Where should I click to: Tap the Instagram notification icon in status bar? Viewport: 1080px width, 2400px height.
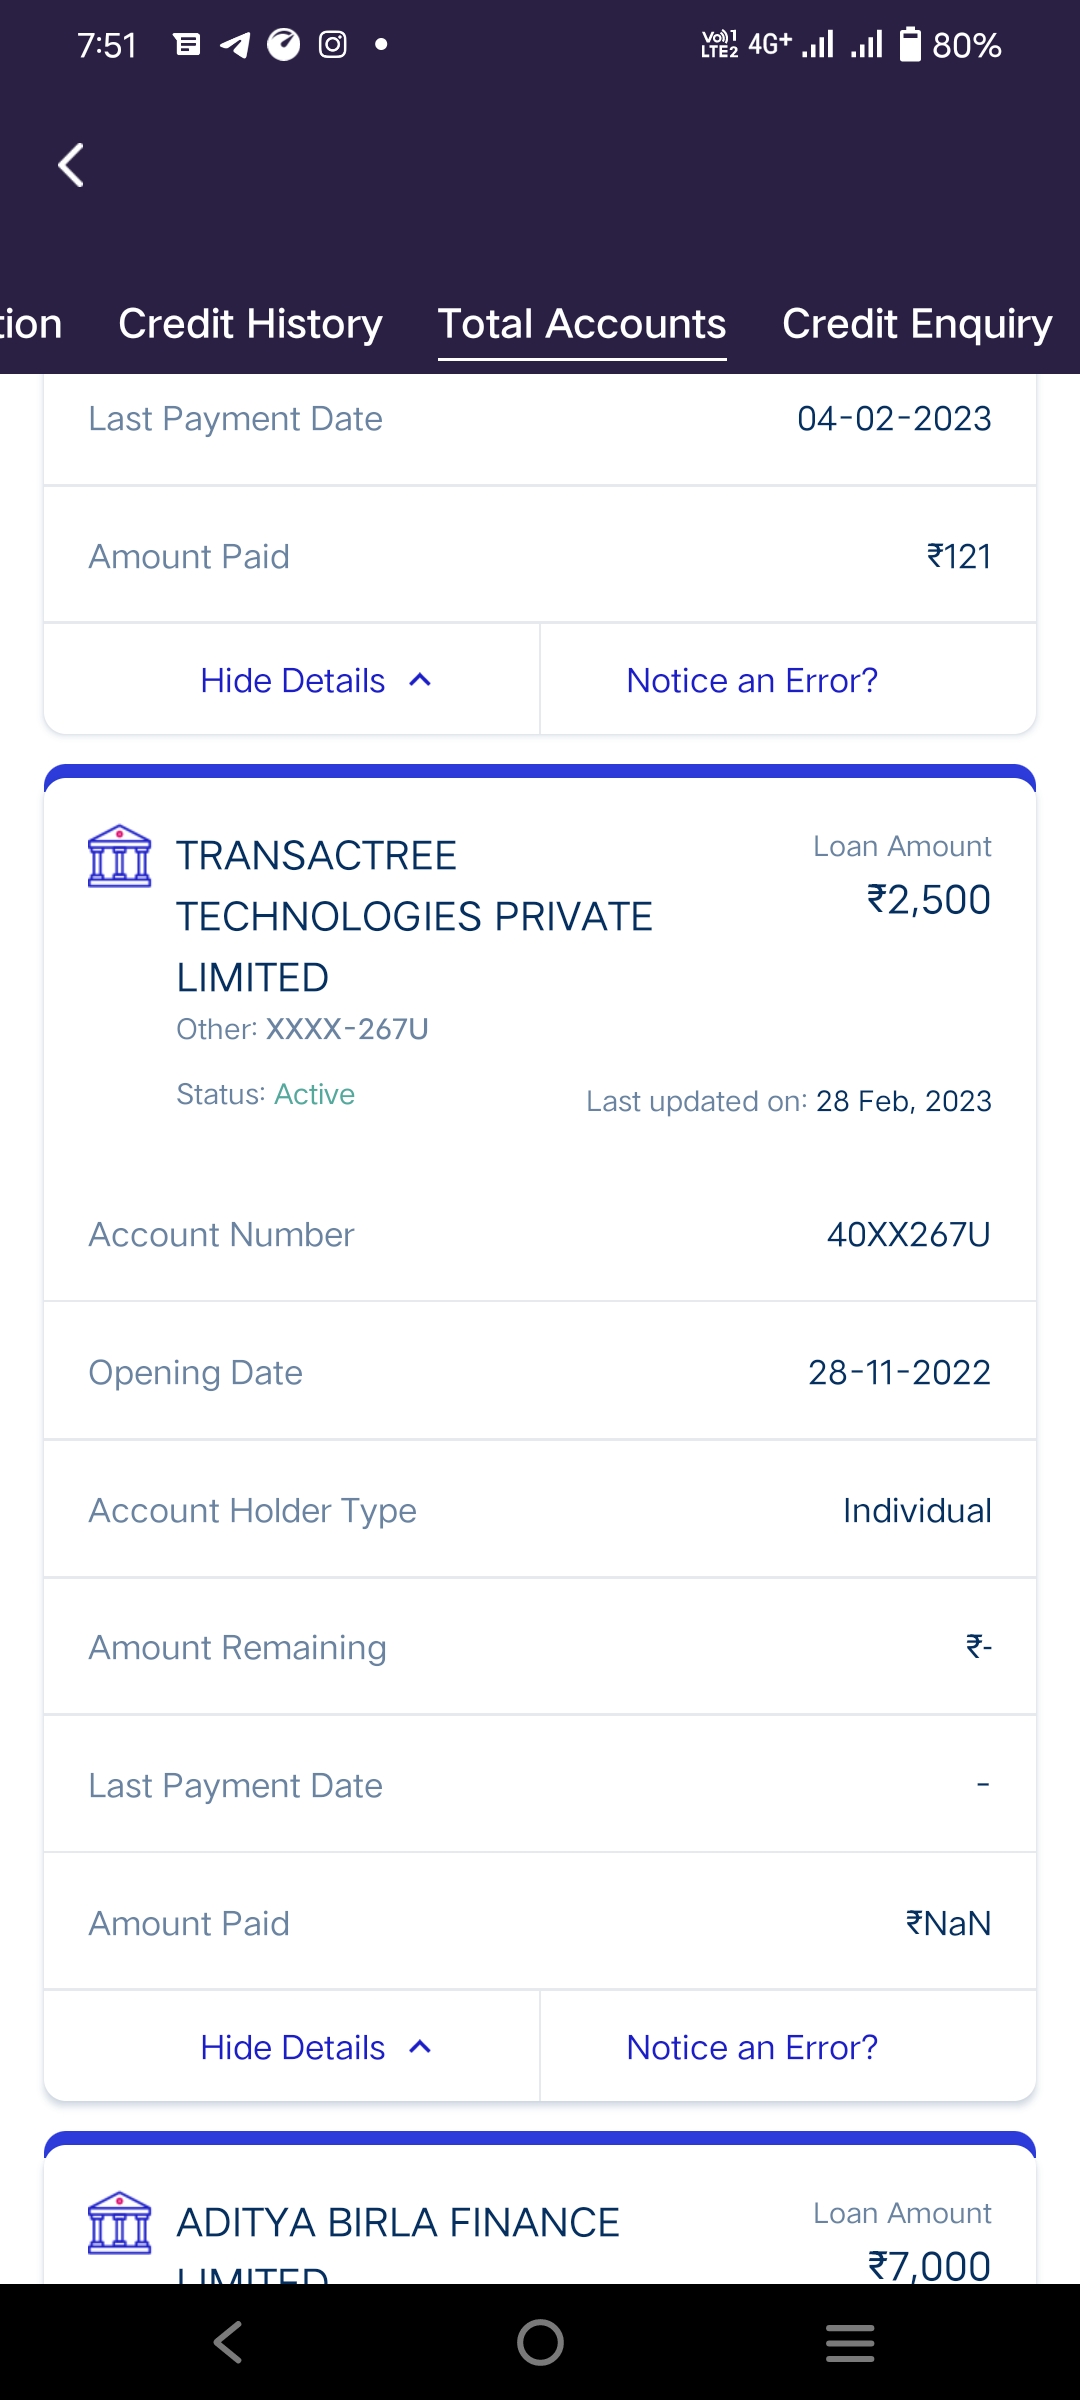point(333,45)
